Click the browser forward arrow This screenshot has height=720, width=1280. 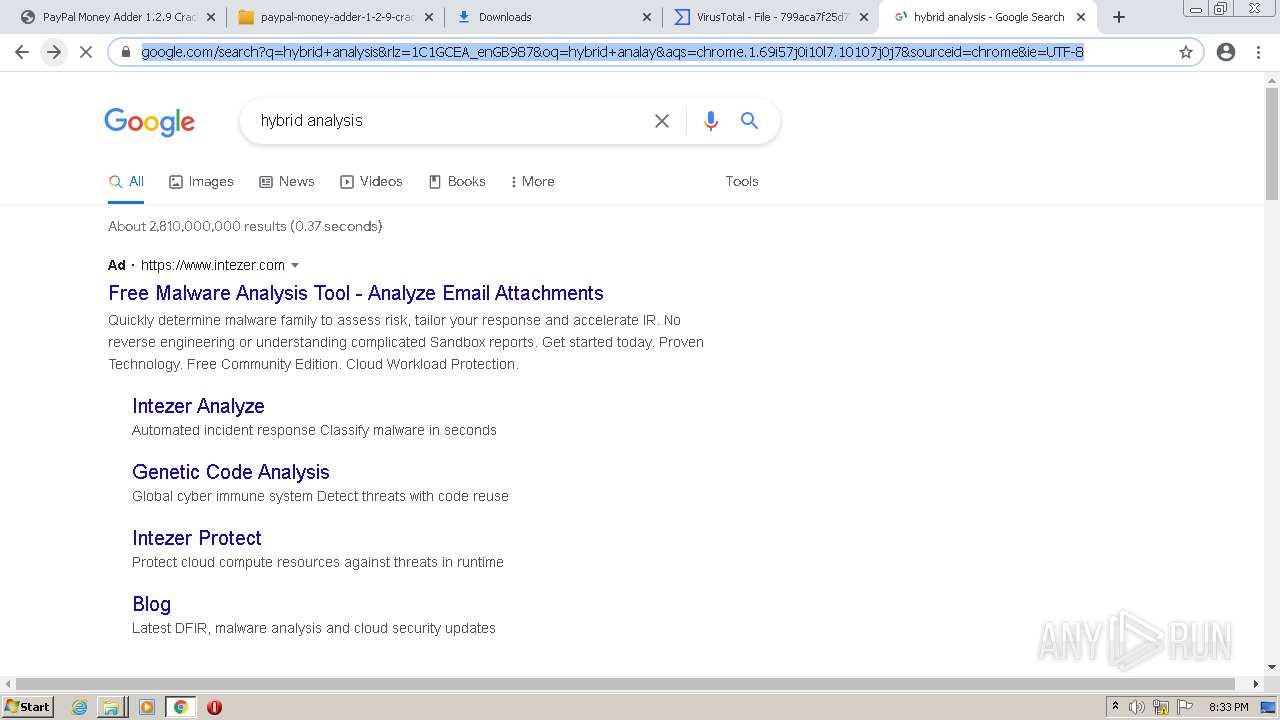(x=54, y=52)
